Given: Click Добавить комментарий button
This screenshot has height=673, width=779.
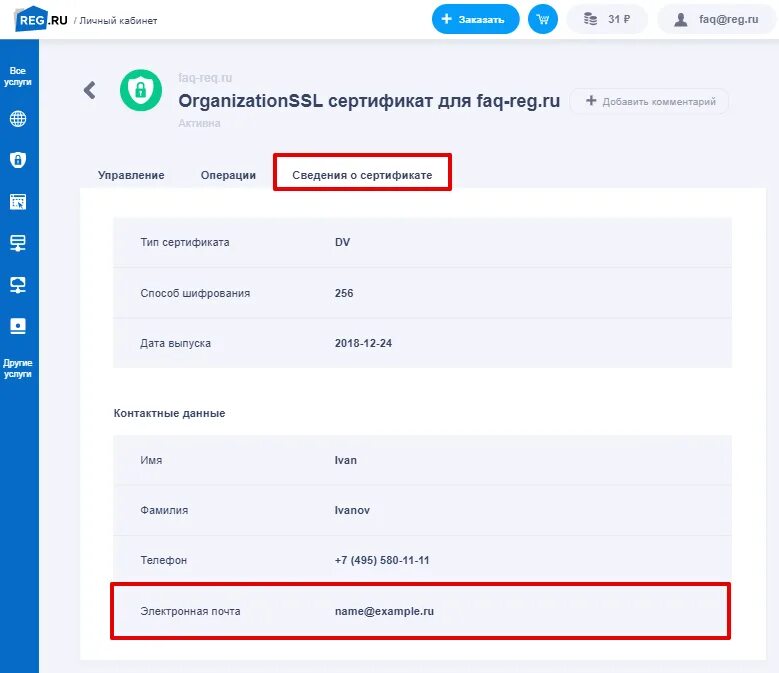Looking at the screenshot, I should tap(649, 101).
